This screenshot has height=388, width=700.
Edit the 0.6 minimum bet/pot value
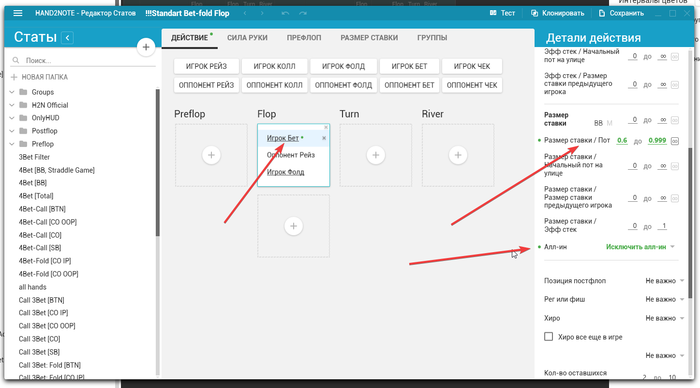pyautogui.click(x=622, y=140)
